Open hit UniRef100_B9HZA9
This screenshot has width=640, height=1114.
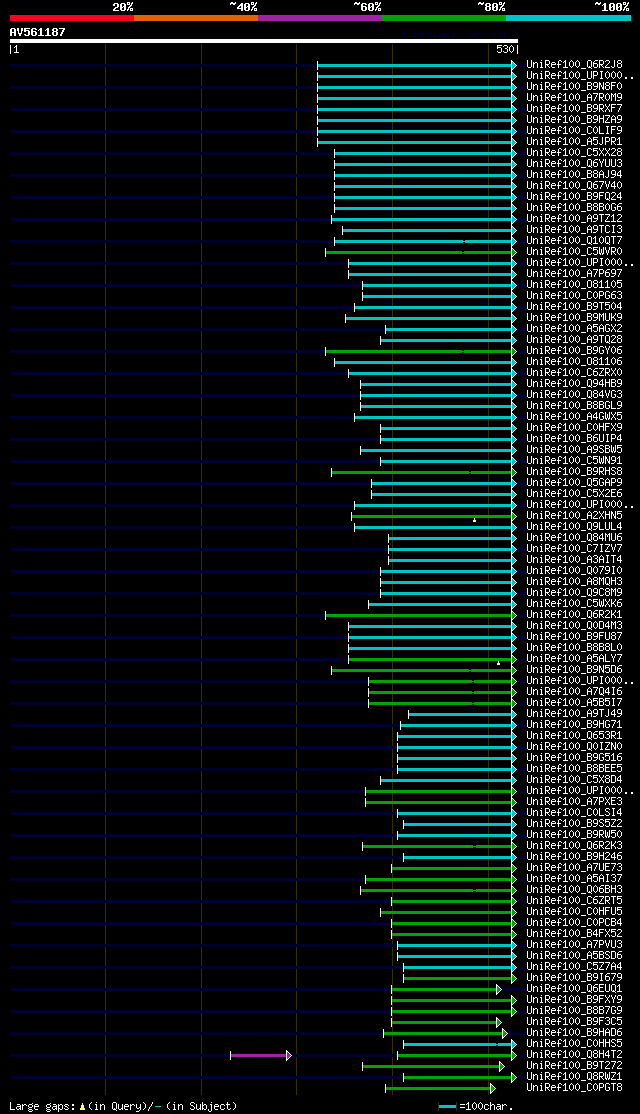(x=574, y=119)
